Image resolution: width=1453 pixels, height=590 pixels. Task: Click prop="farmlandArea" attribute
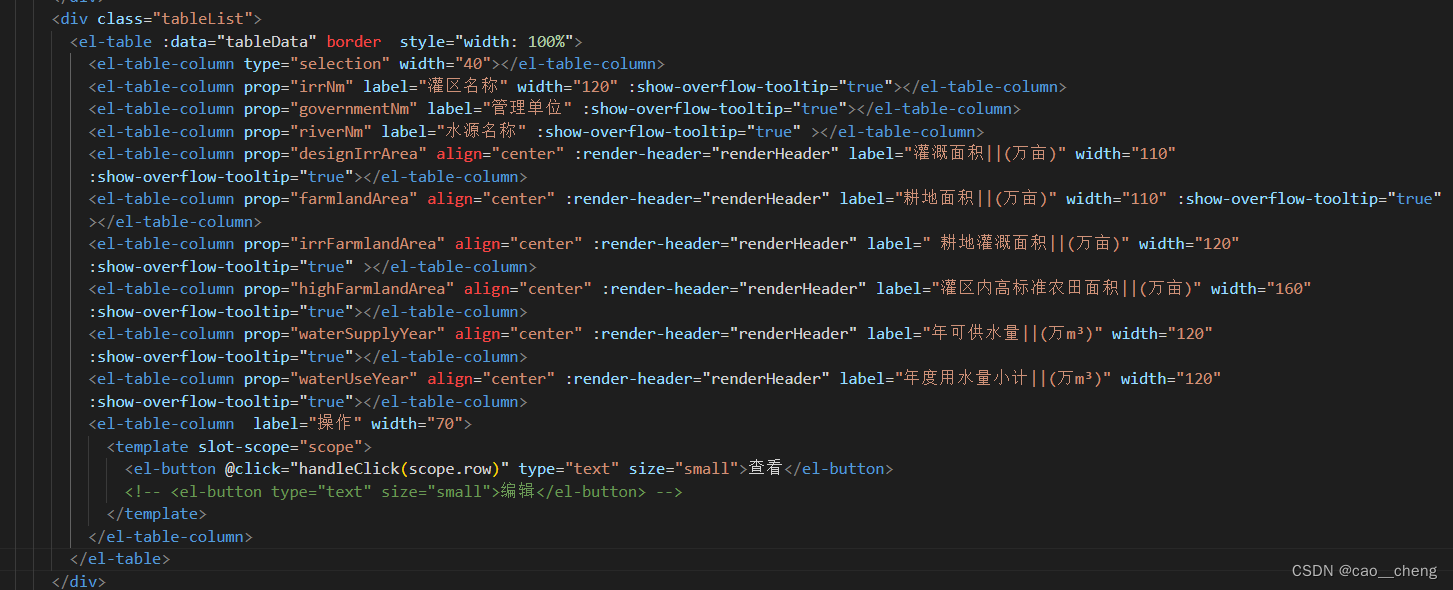pyautogui.click(x=331, y=199)
